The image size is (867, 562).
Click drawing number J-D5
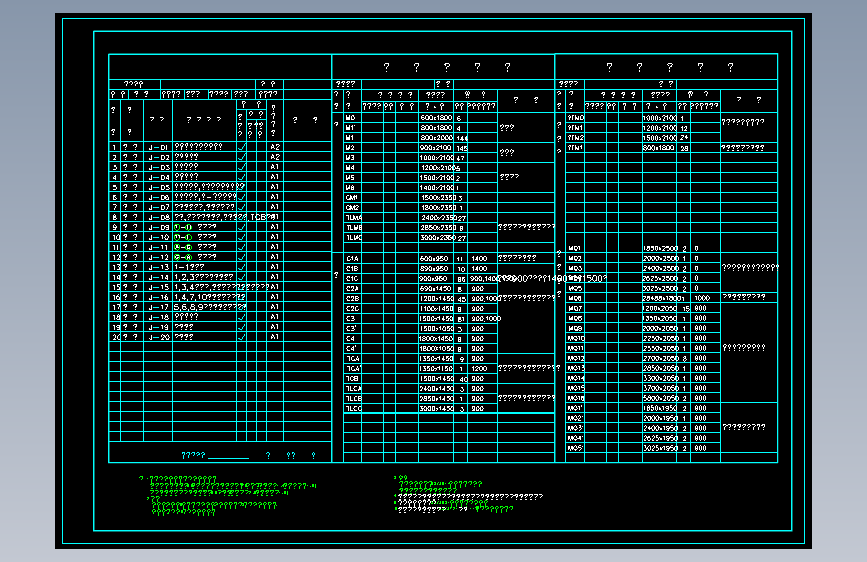[158, 188]
